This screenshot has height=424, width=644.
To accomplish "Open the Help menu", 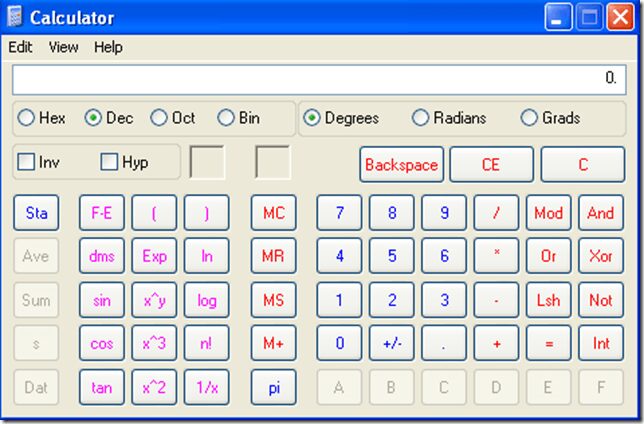I will click(x=108, y=47).
